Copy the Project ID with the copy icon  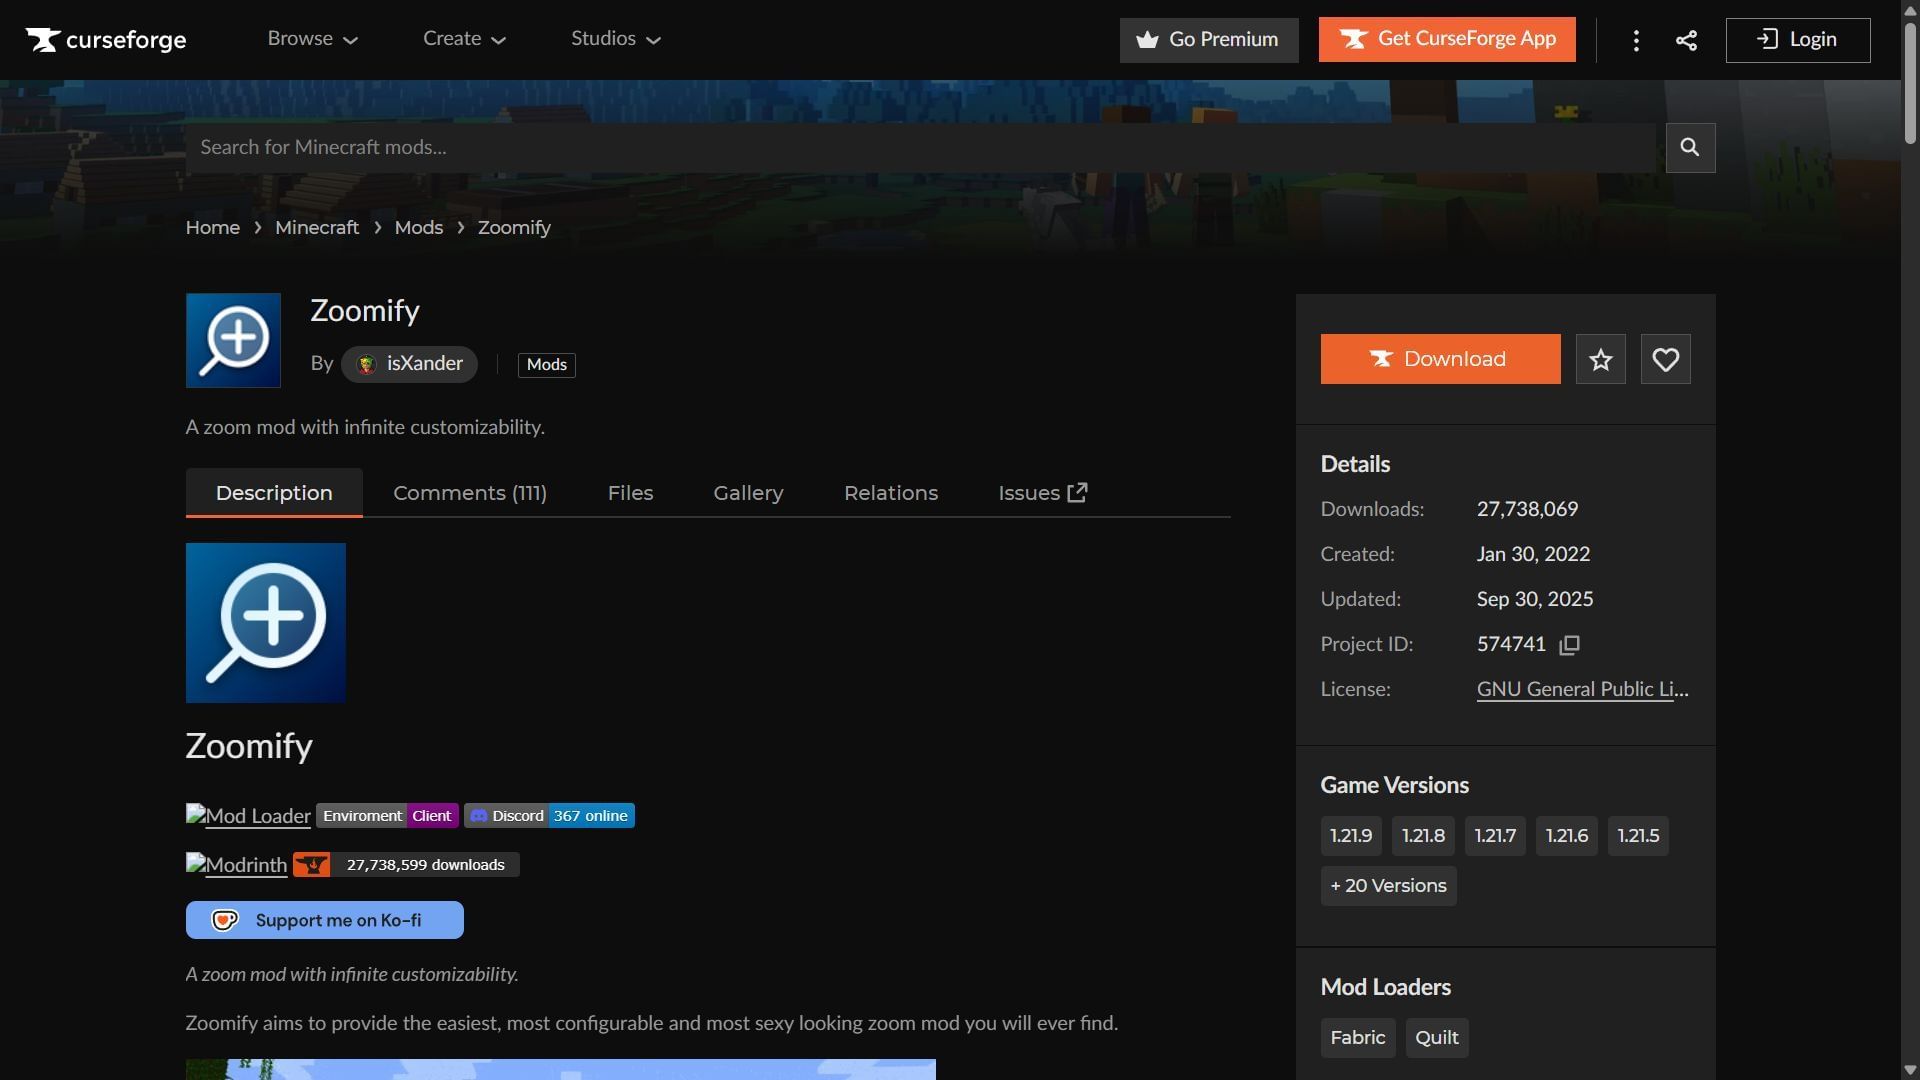(x=1570, y=644)
